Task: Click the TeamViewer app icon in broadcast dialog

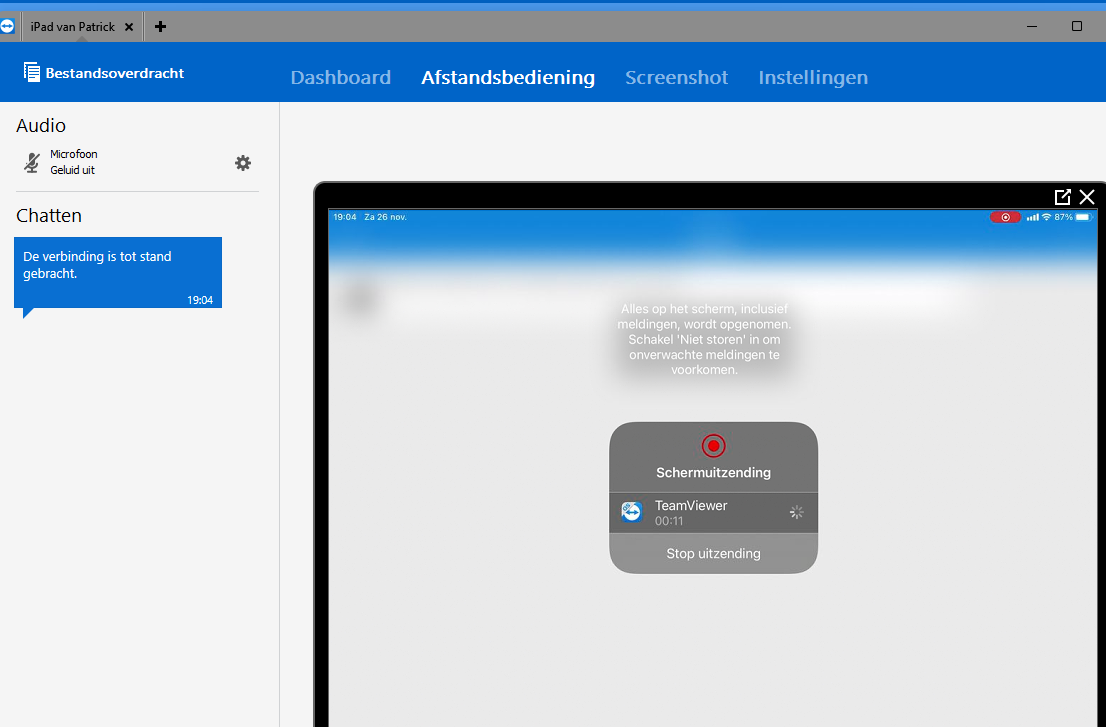Action: point(632,512)
